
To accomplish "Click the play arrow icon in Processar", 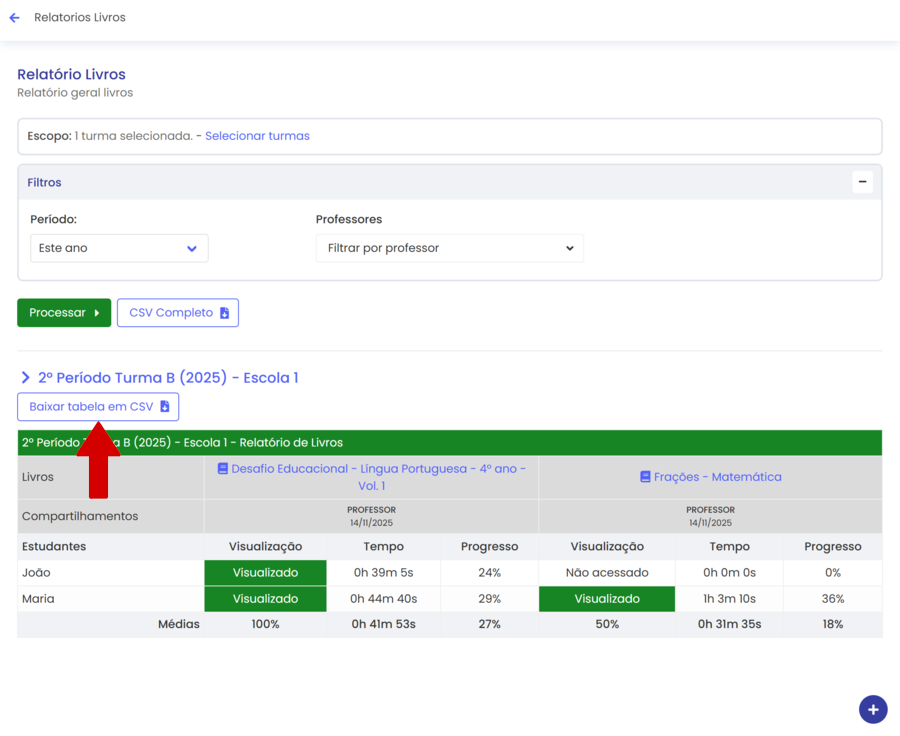I will 97,313.
